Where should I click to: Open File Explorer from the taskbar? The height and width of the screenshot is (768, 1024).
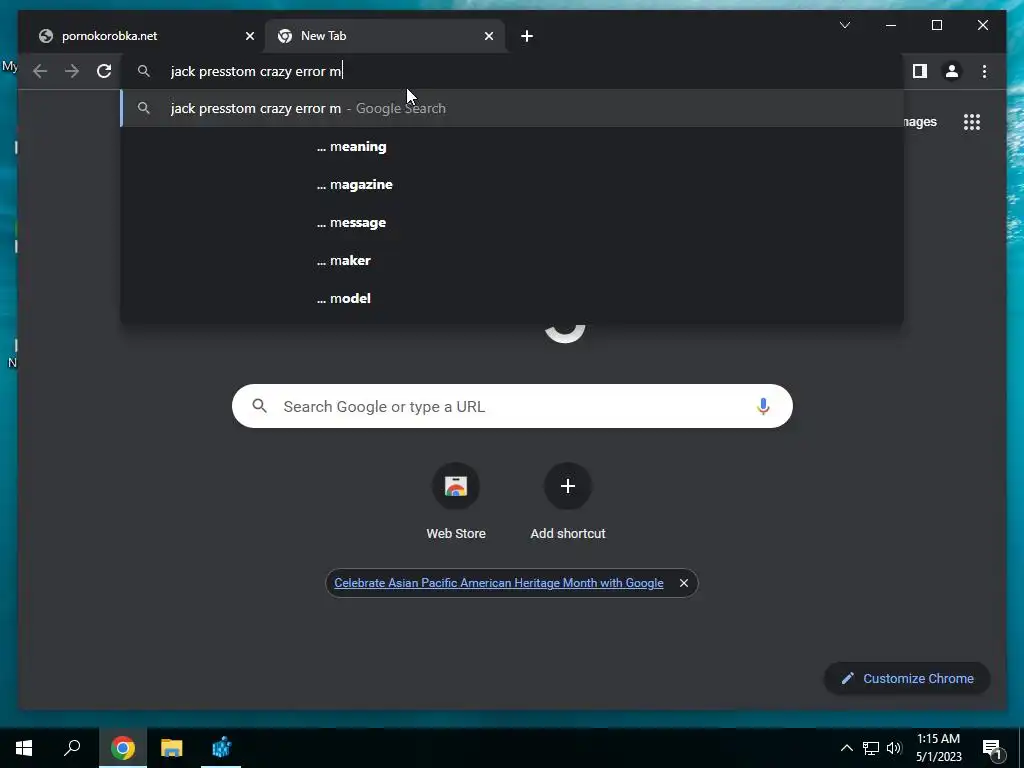pyautogui.click(x=172, y=748)
